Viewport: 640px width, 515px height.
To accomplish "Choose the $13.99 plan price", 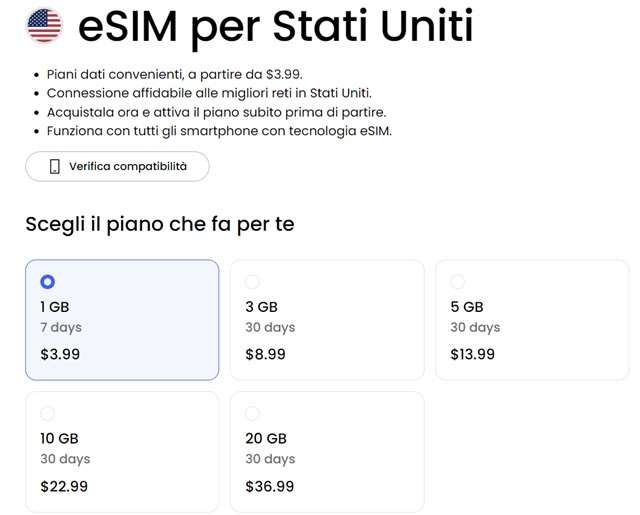I will pyautogui.click(x=472, y=353).
